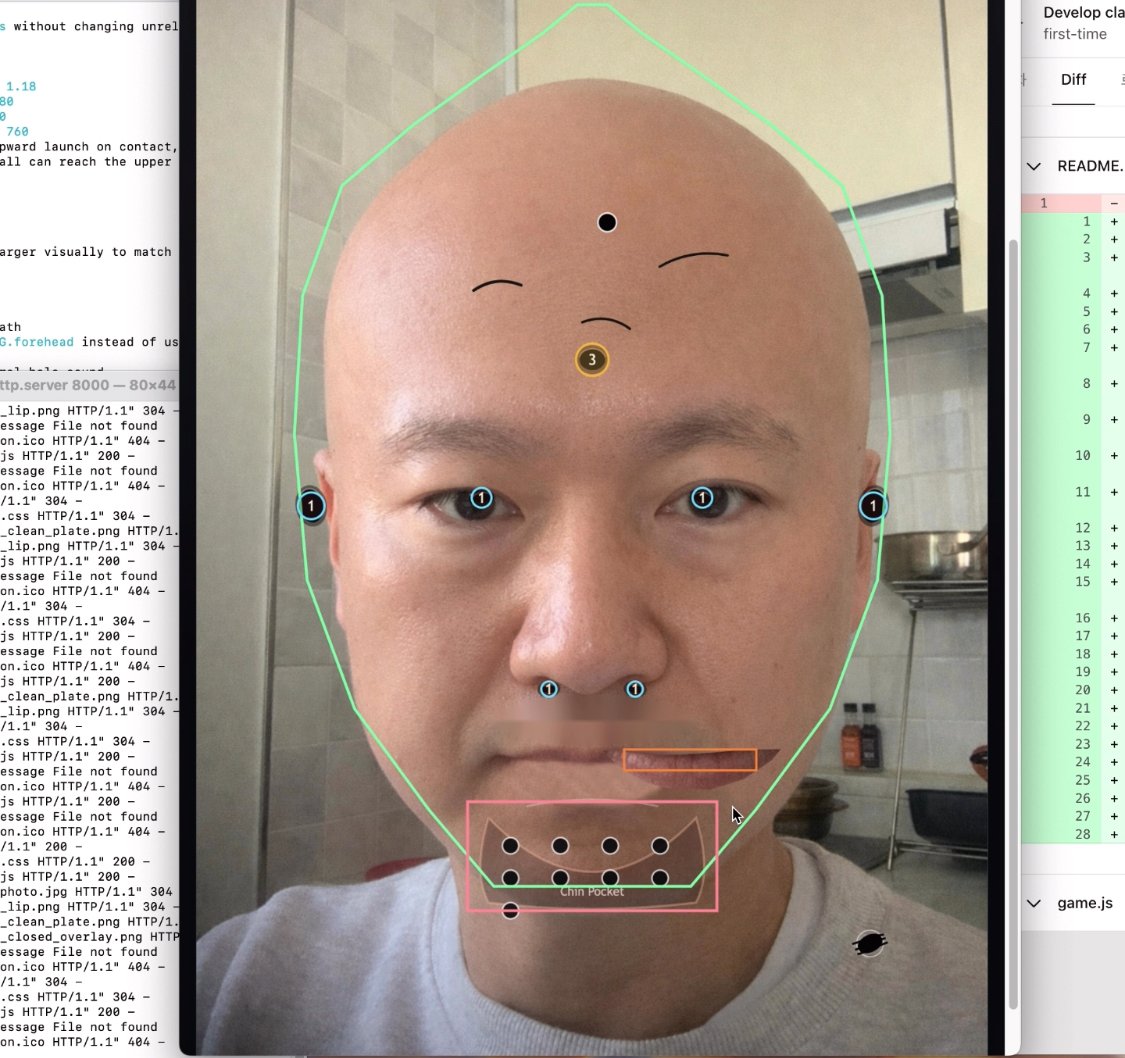Tap the blue 1 marker on left nostril
The width and height of the screenshot is (1125, 1058).
tap(549, 689)
